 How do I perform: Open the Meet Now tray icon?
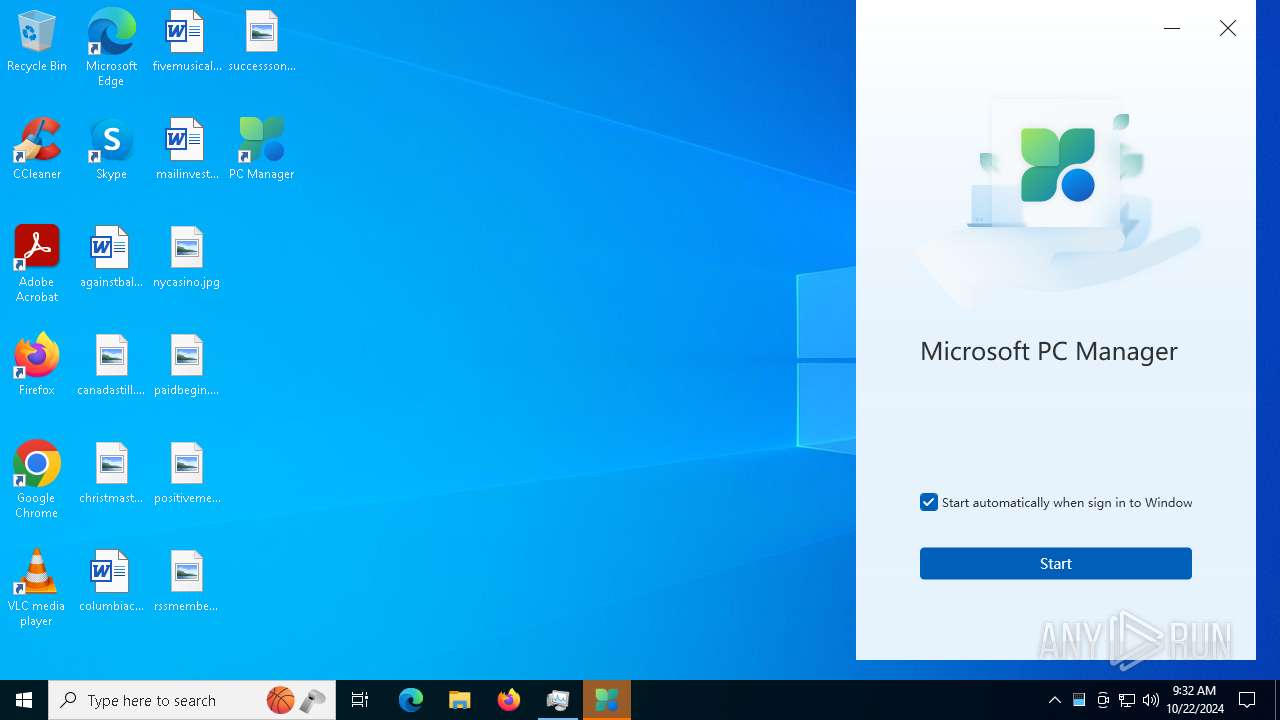pos(1103,700)
